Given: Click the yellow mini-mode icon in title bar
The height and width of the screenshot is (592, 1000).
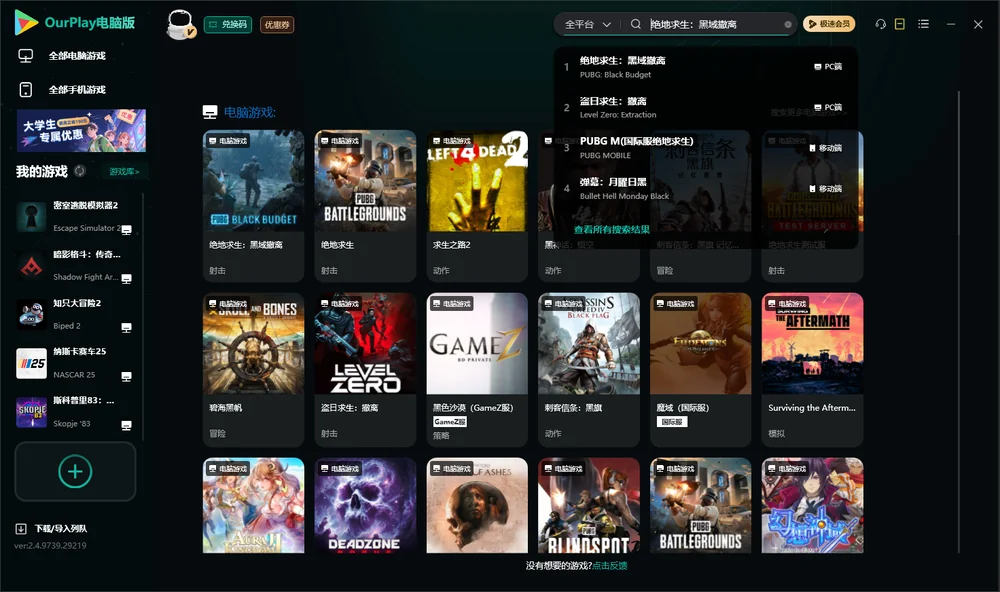Looking at the screenshot, I should coord(899,24).
